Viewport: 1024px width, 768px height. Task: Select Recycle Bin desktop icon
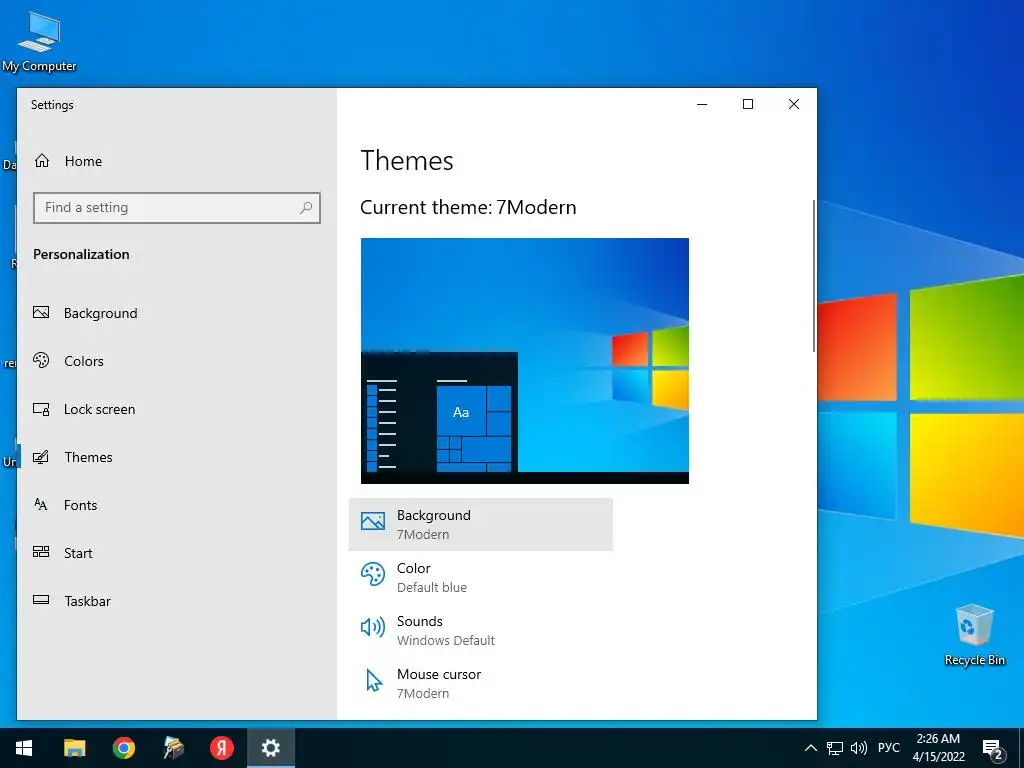coord(974,635)
